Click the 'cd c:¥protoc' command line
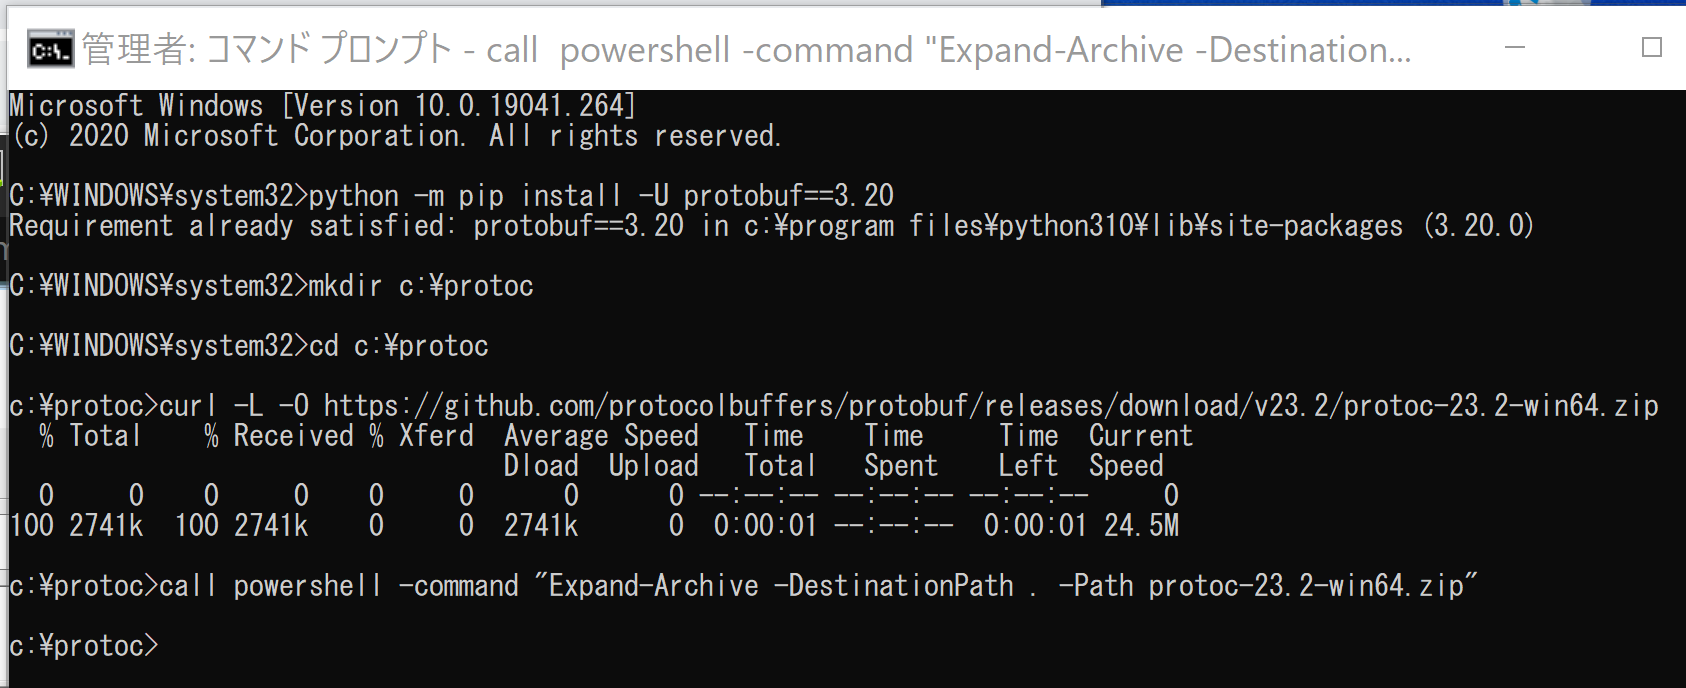The image size is (1686, 688). (249, 346)
